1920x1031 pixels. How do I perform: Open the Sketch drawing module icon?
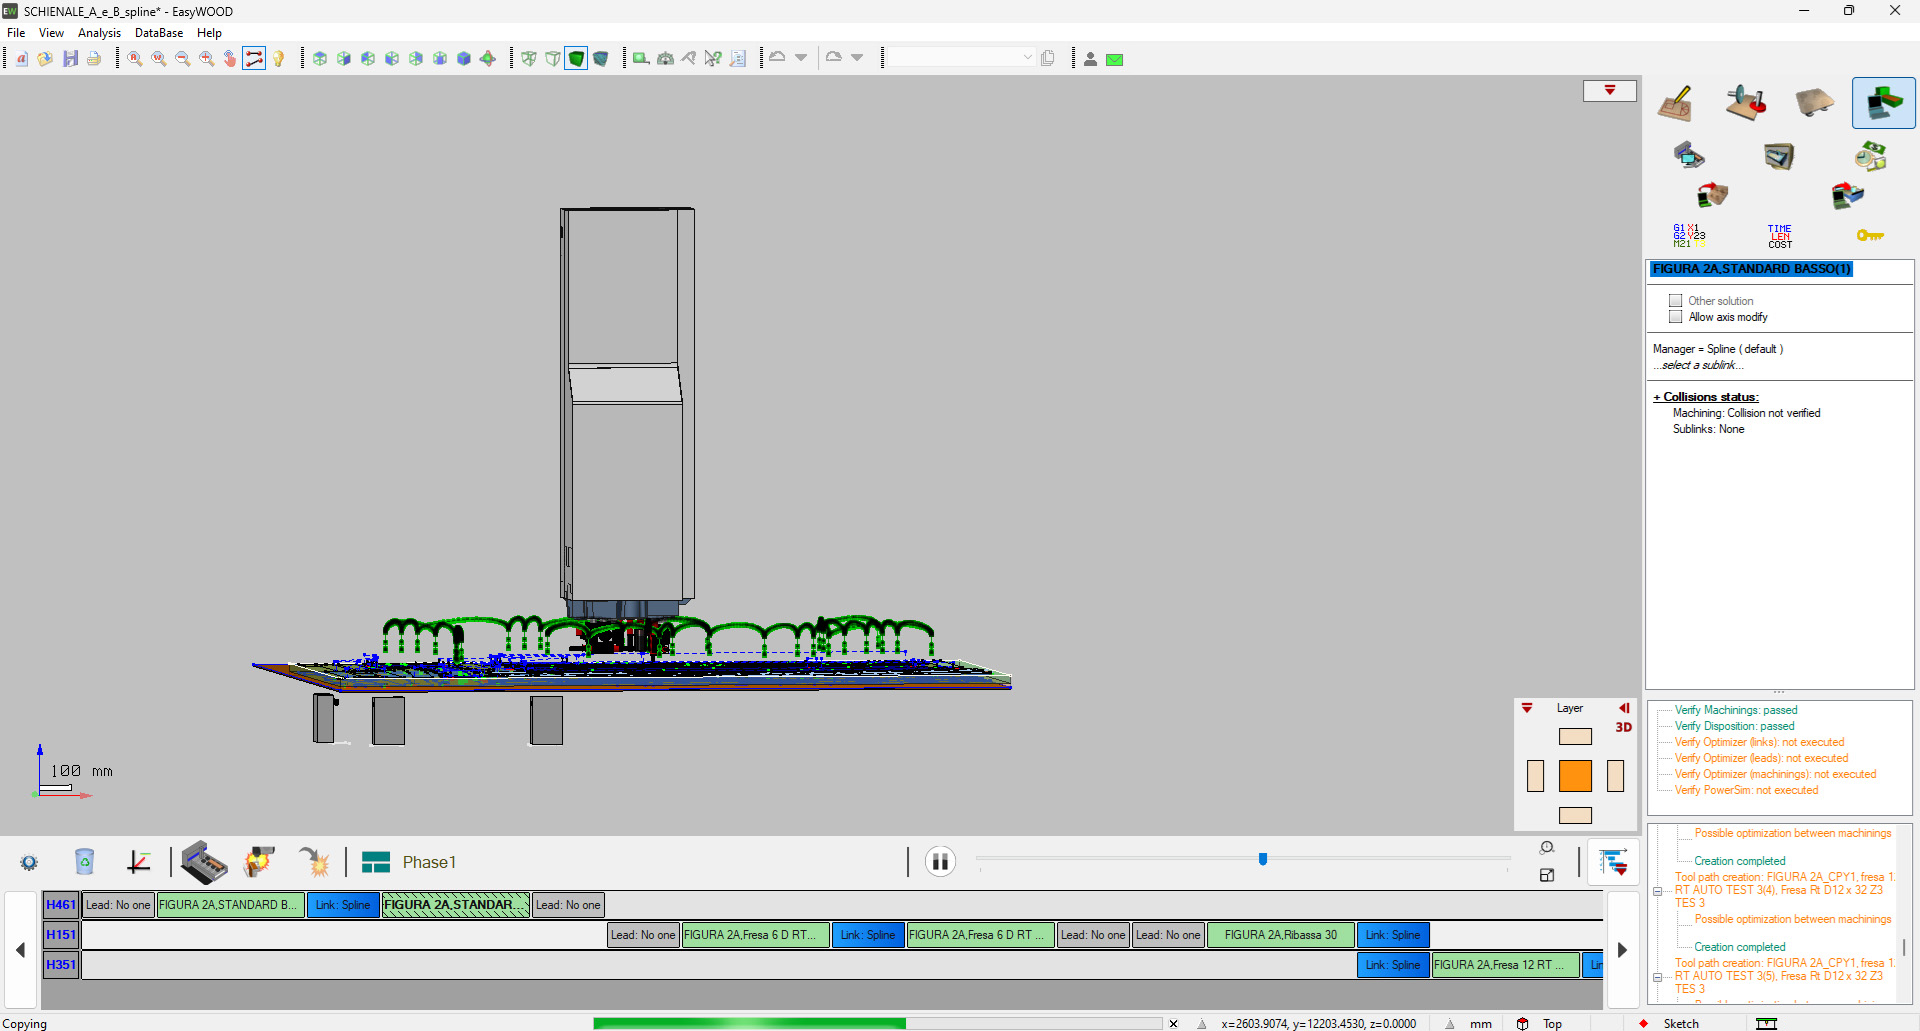click(1676, 103)
